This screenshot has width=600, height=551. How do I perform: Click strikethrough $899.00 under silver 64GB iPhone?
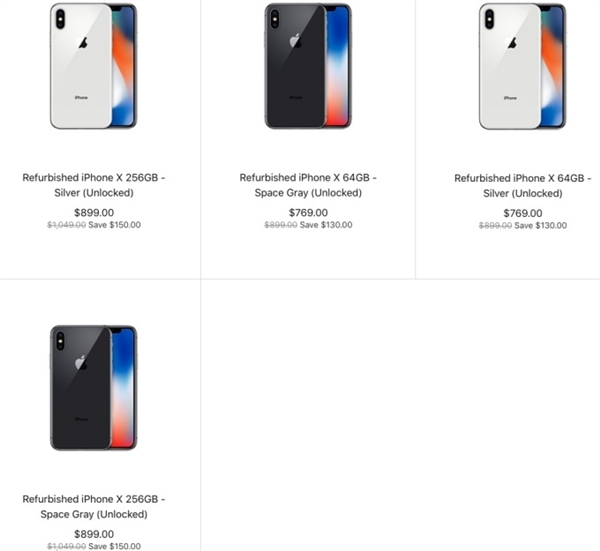(495, 226)
